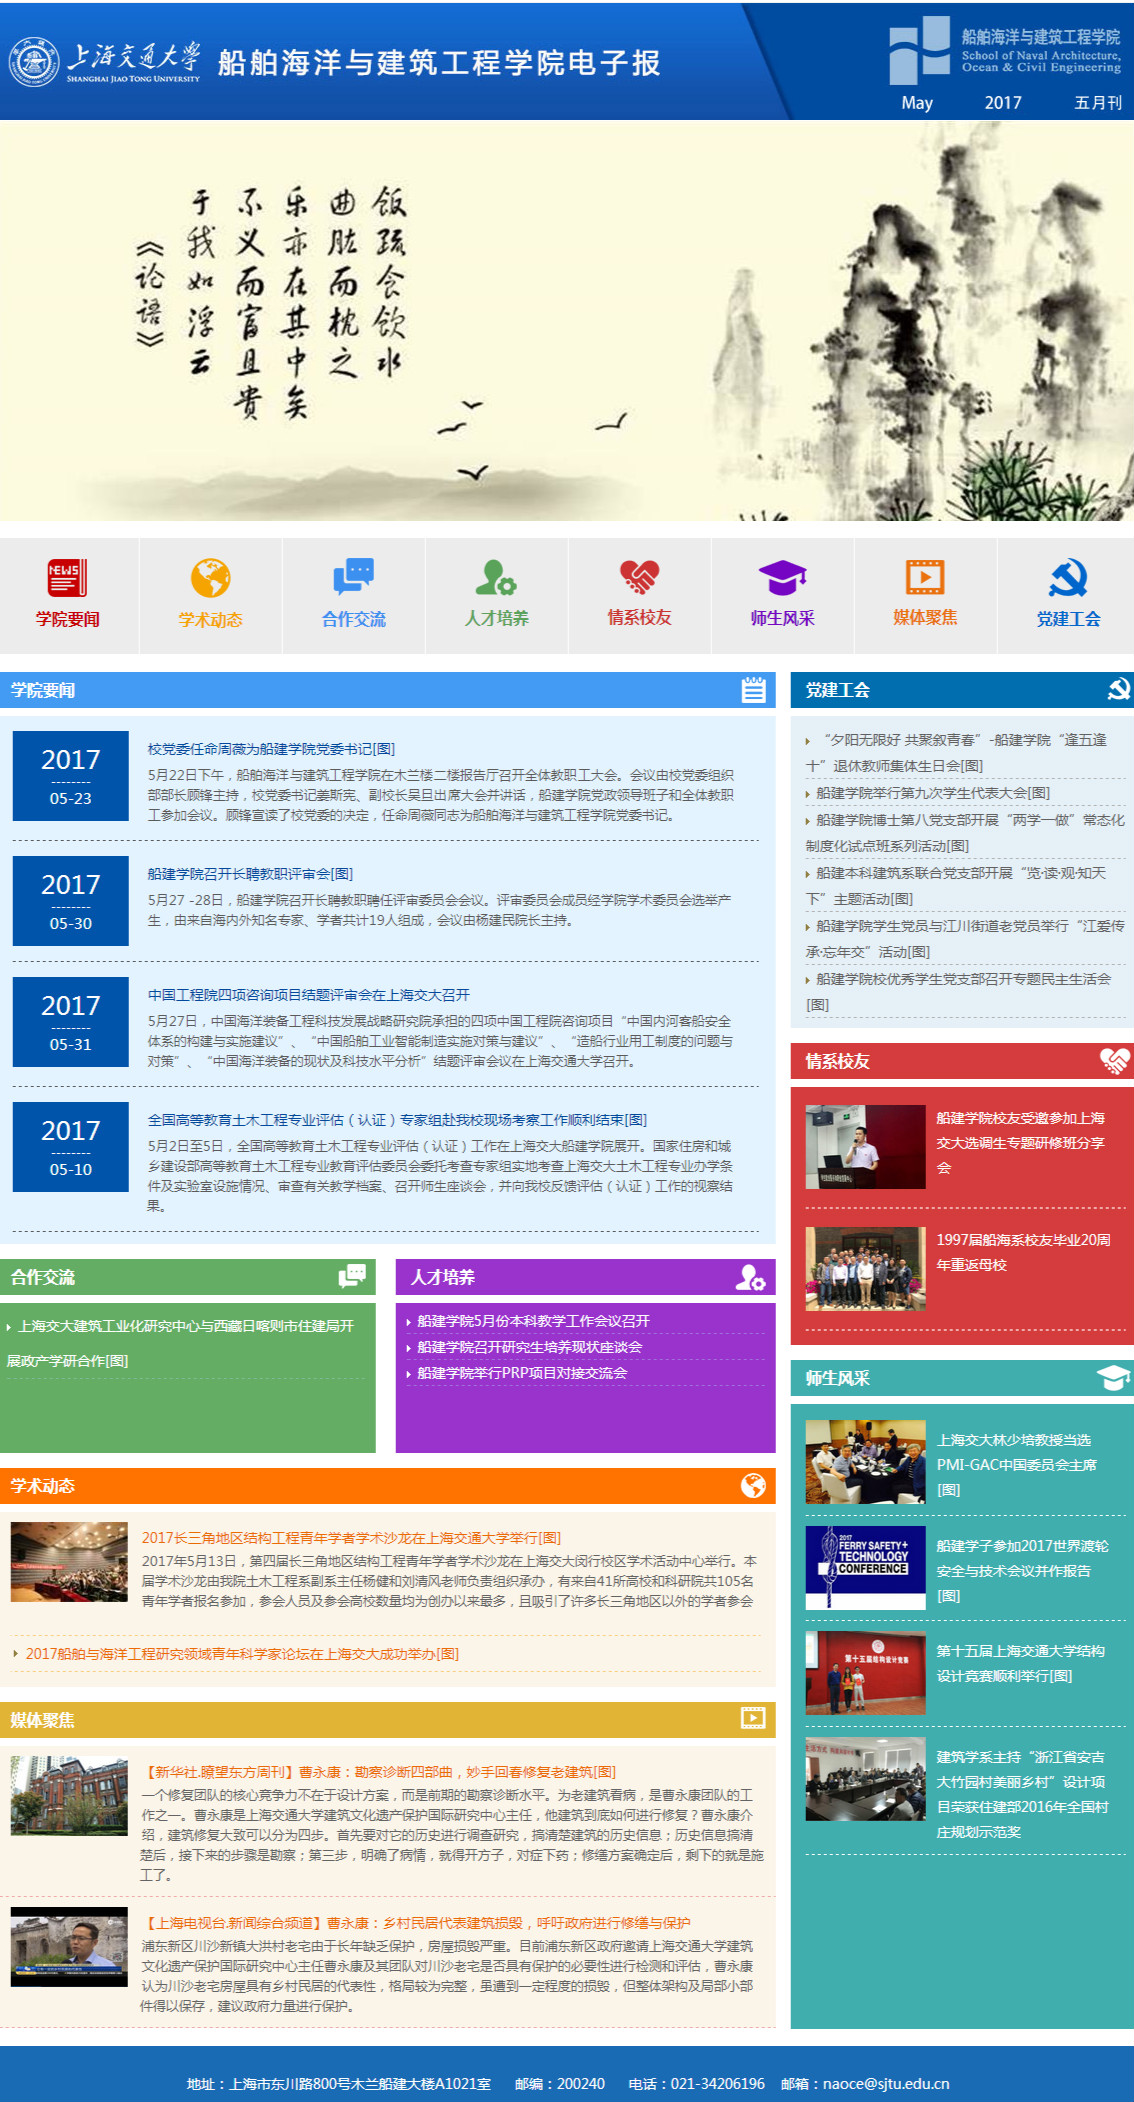The image size is (1134, 2102).
Task: Open the 党建工会 hammer and sickle icon
Action: point(1068,578)
